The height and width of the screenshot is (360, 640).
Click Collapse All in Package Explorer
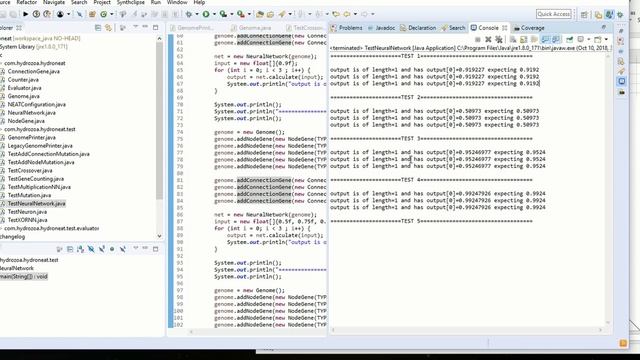click(x=98, y=28)
